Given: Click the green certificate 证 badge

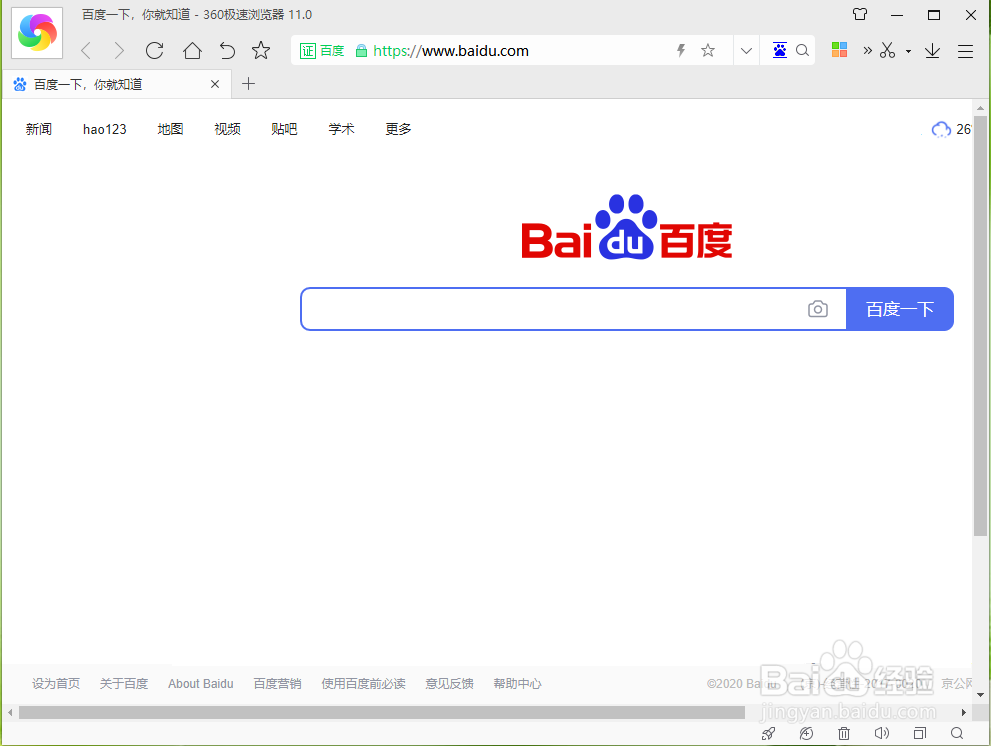Looking at the screenshot, I should coord(308,51).
